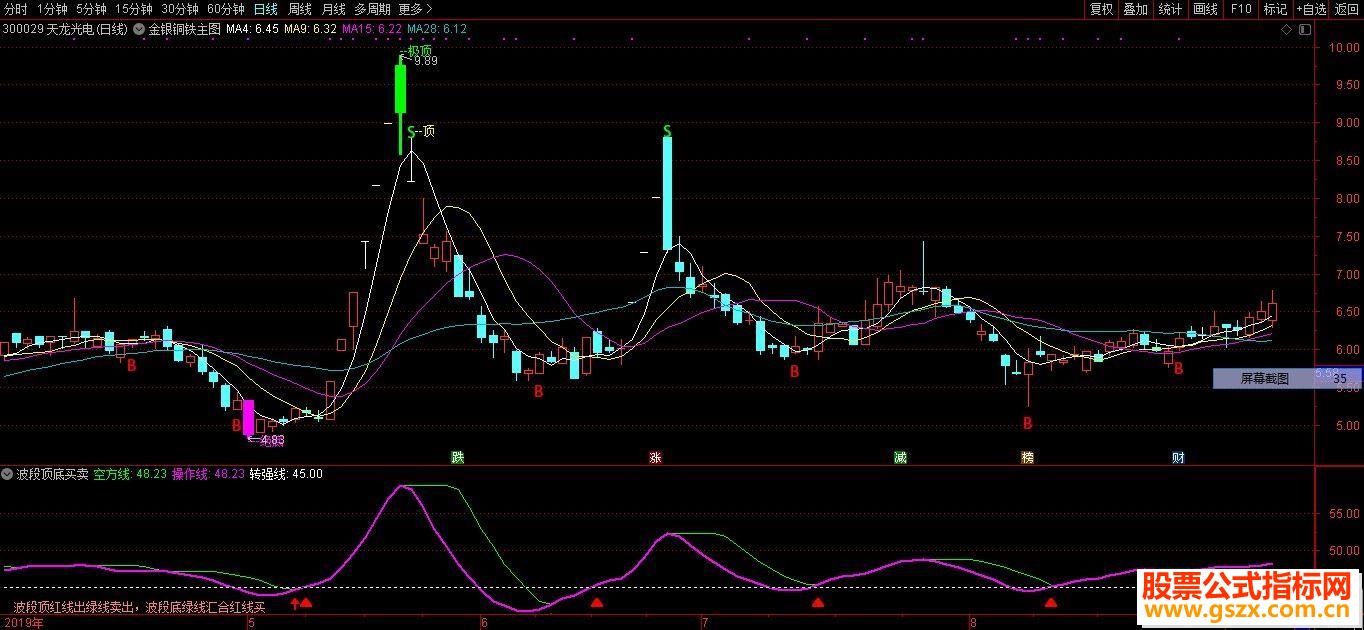Activate the 画线 drawing tools button
The height and width of the screenshot is (630, 1364).
pos(1206,9)
